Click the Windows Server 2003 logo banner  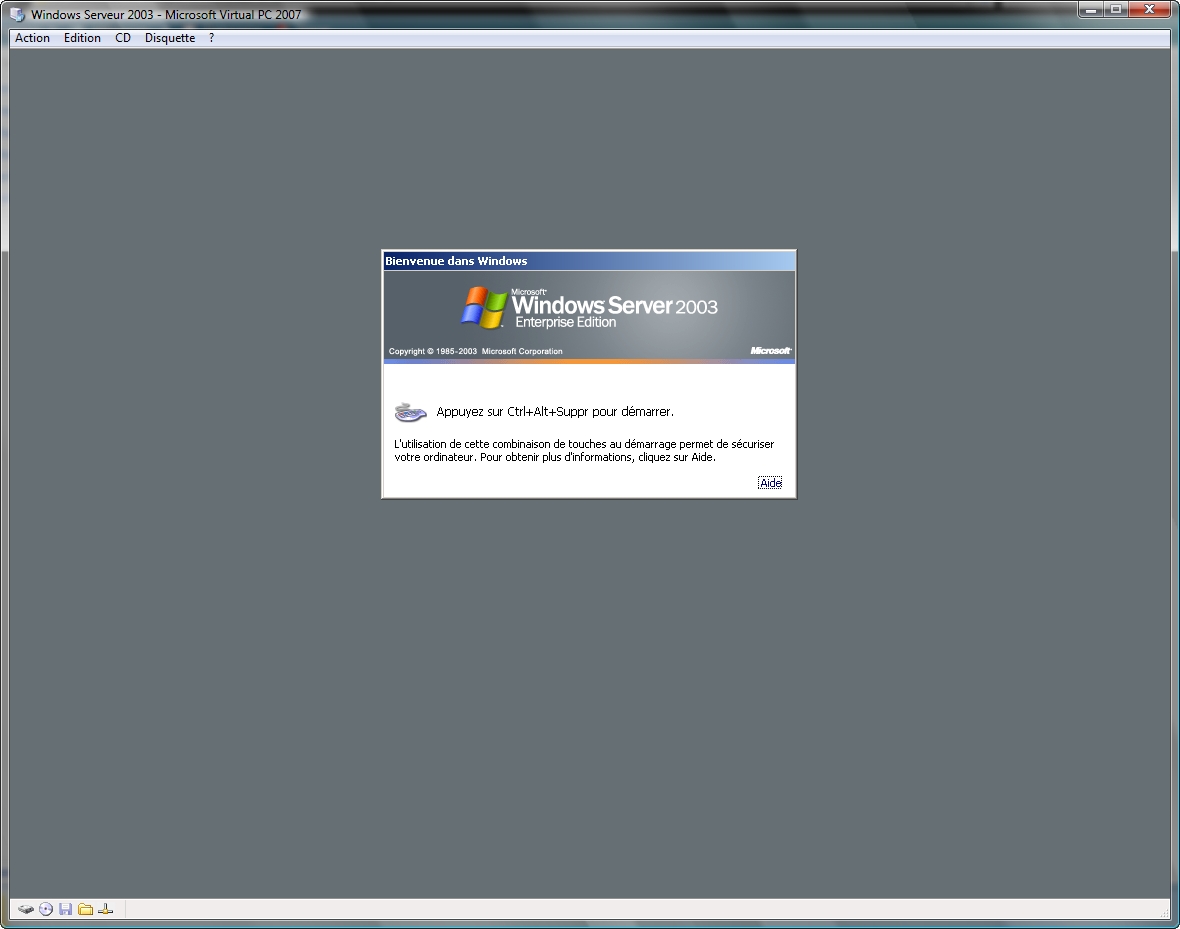click(x=589, y=316)
